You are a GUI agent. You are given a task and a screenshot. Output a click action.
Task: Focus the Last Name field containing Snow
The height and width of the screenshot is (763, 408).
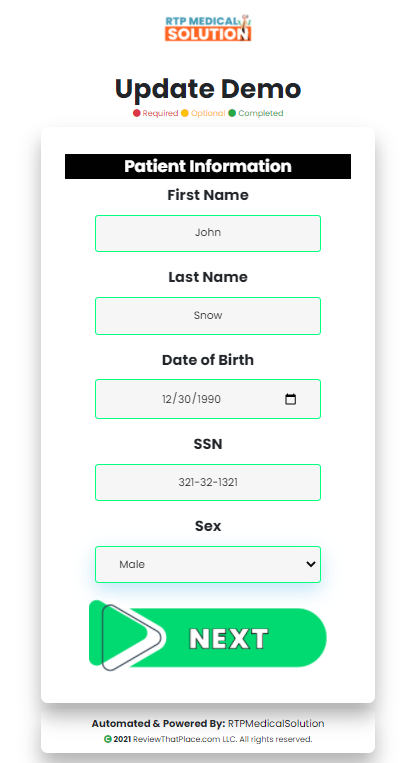[x=208, y=316]
